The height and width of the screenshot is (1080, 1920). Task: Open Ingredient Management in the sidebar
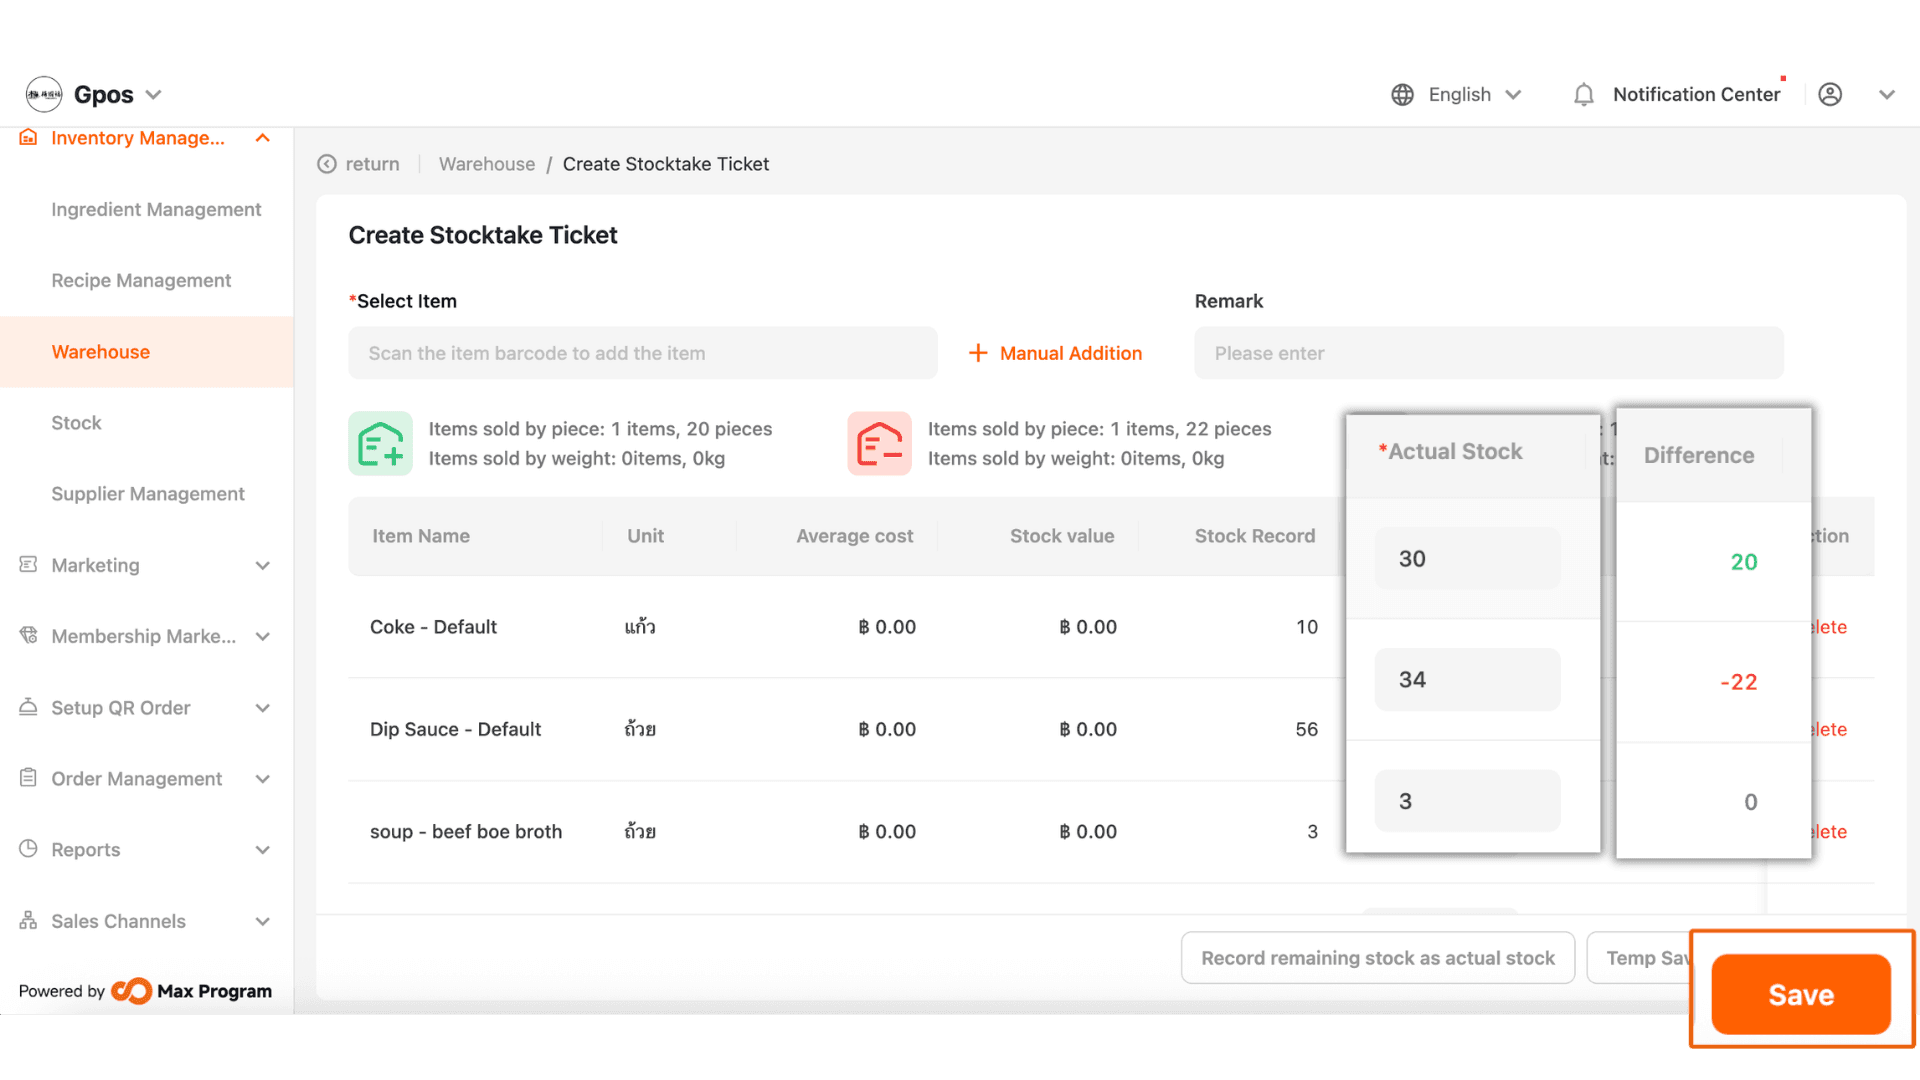[156, 209]
